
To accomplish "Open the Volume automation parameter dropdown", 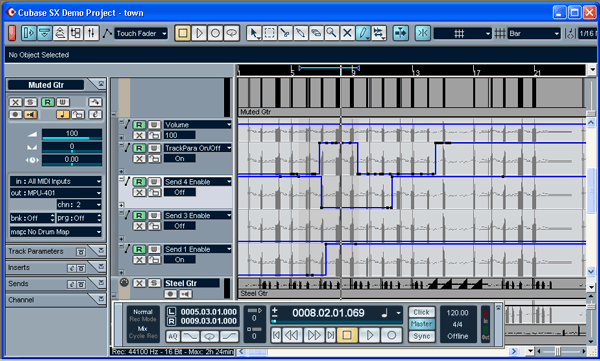I will coord(197,125).
